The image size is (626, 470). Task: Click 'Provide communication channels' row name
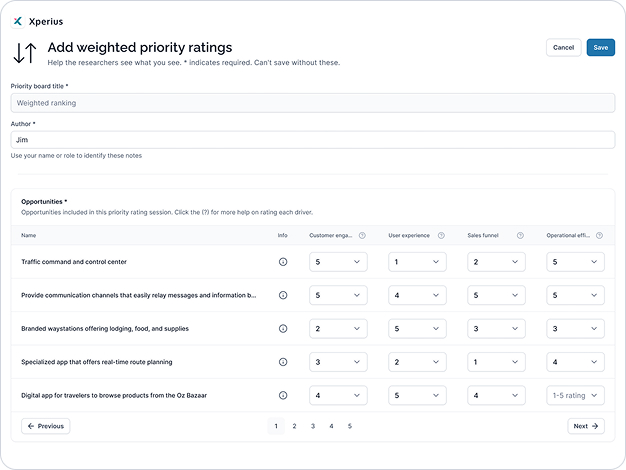click(x=139, y=295)
